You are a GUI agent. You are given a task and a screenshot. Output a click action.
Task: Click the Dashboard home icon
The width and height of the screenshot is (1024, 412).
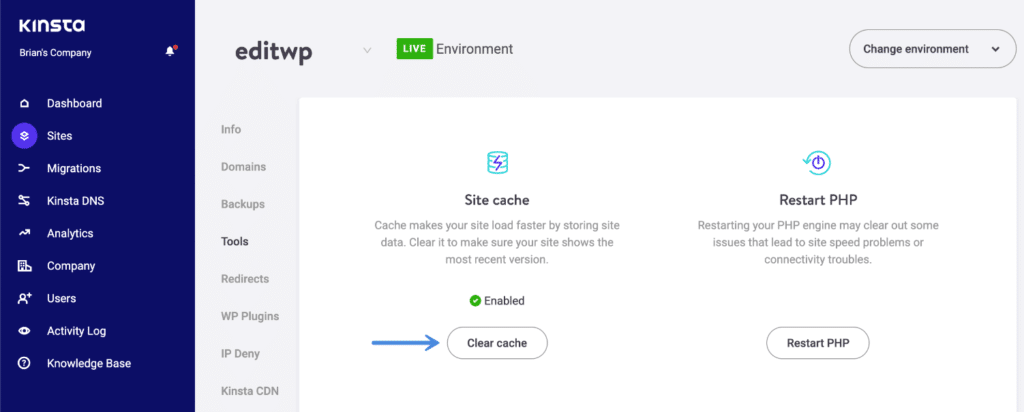[x=24, y=103]
